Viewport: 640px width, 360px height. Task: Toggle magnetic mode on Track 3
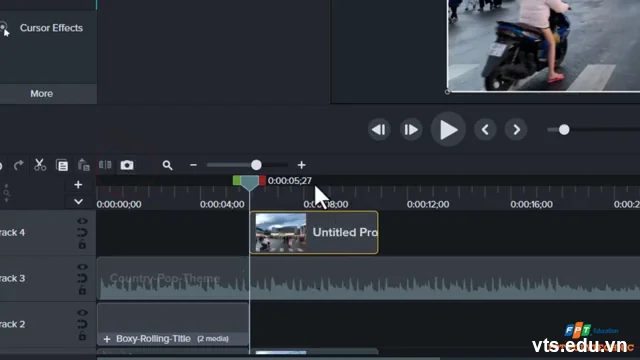pos(82,278)
